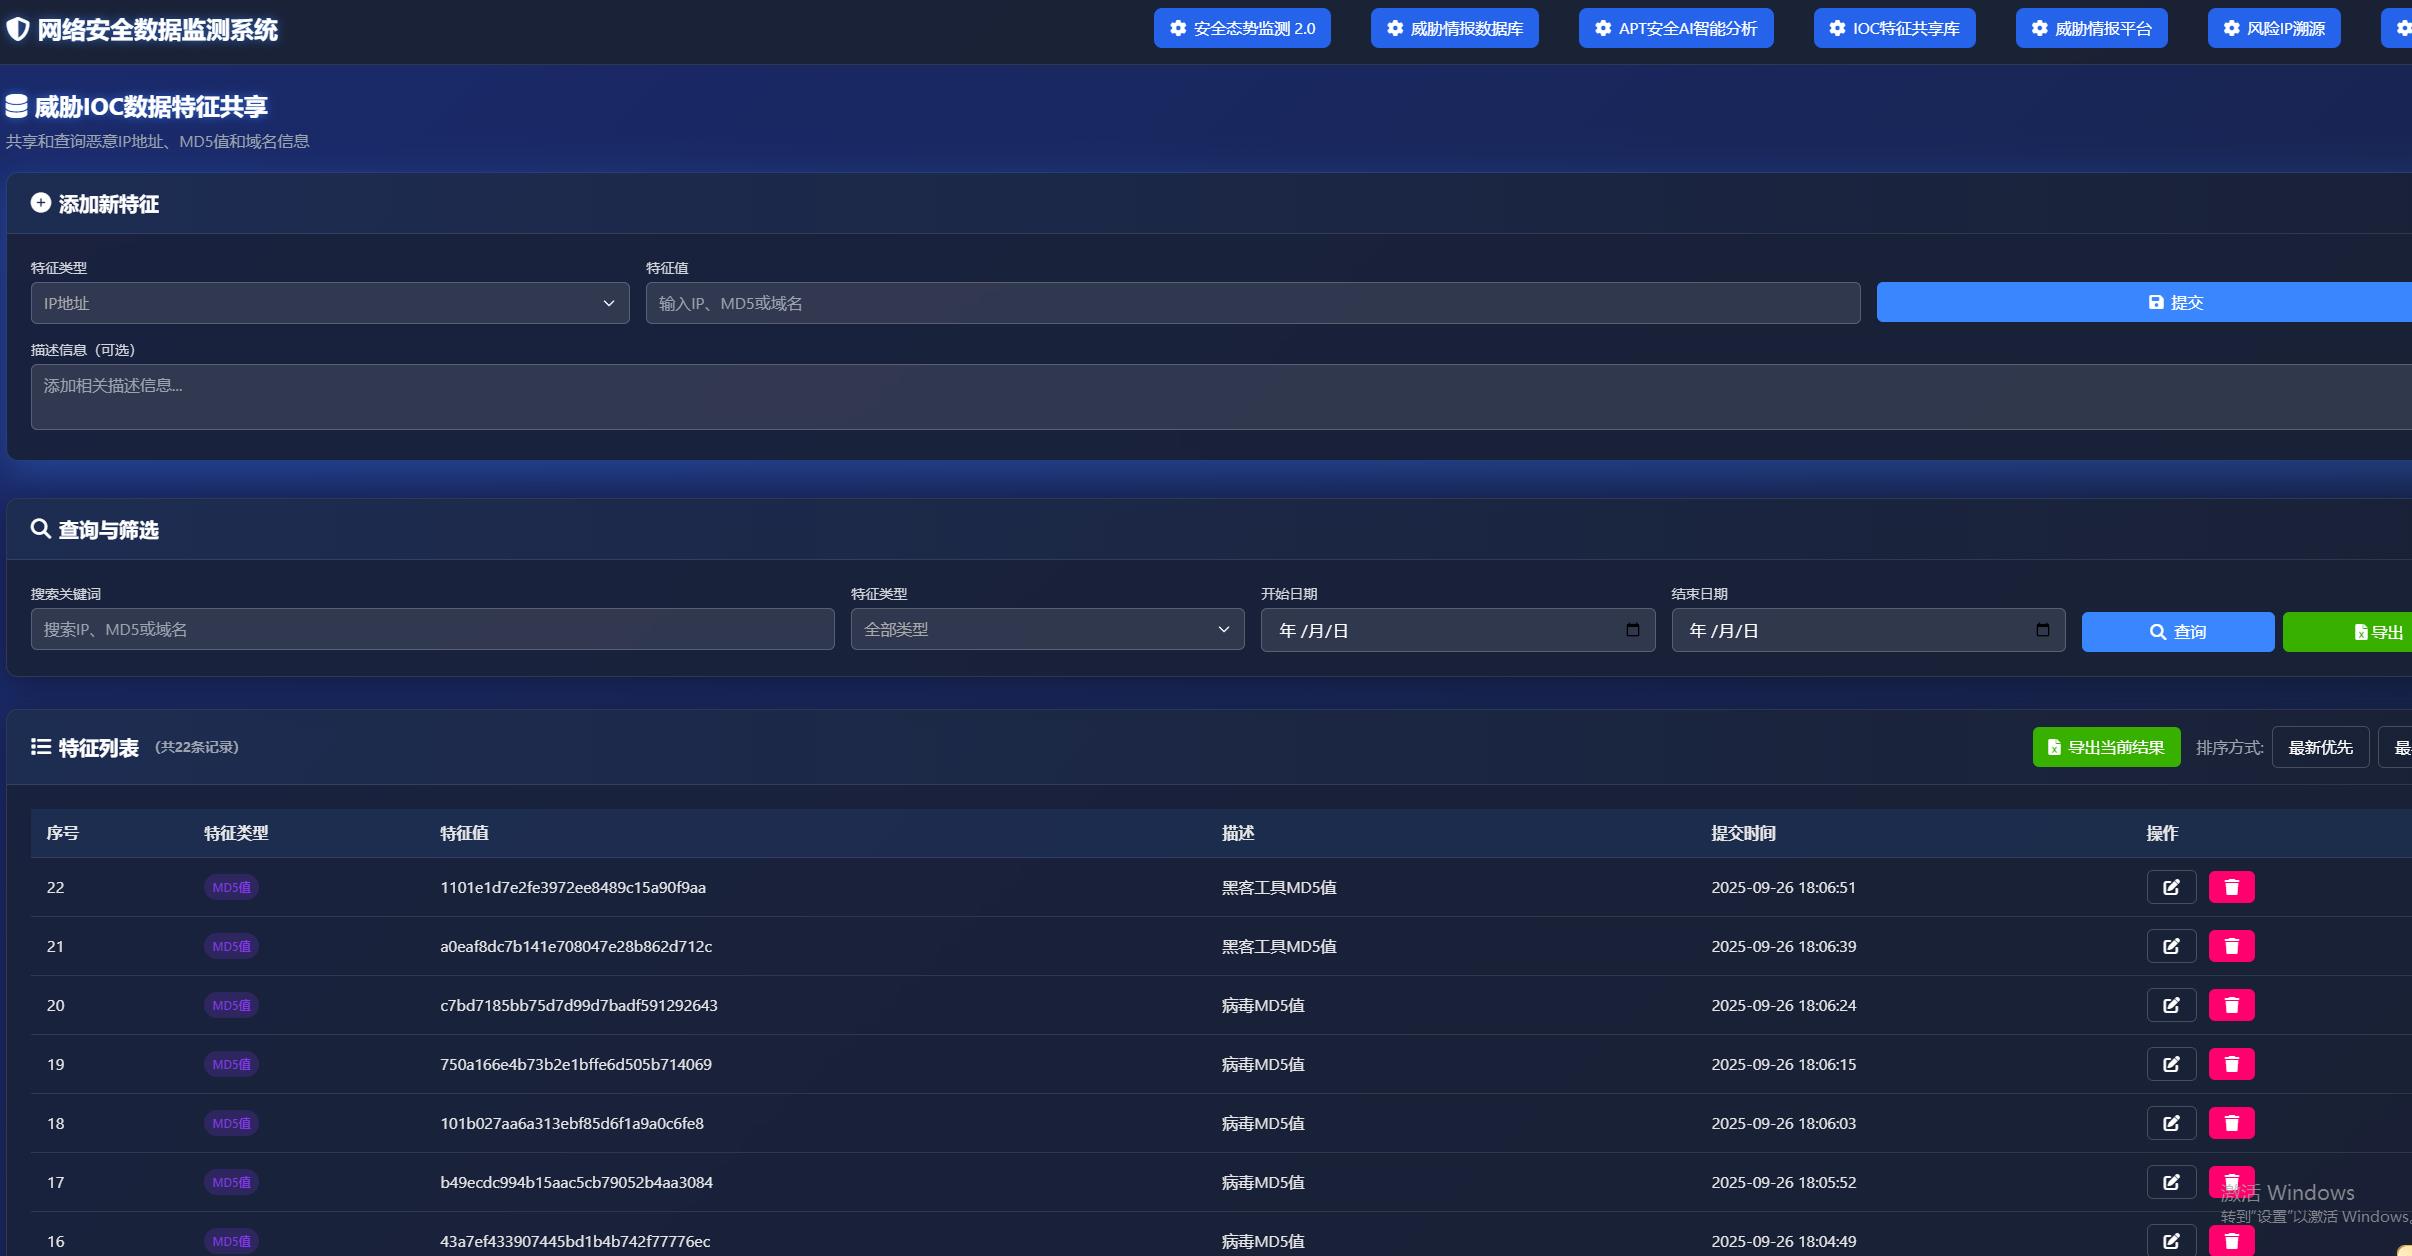Click edit icon for record 18
The width and height of the screenshot is (2412, 1256).
click(x=2171, y=1123)
